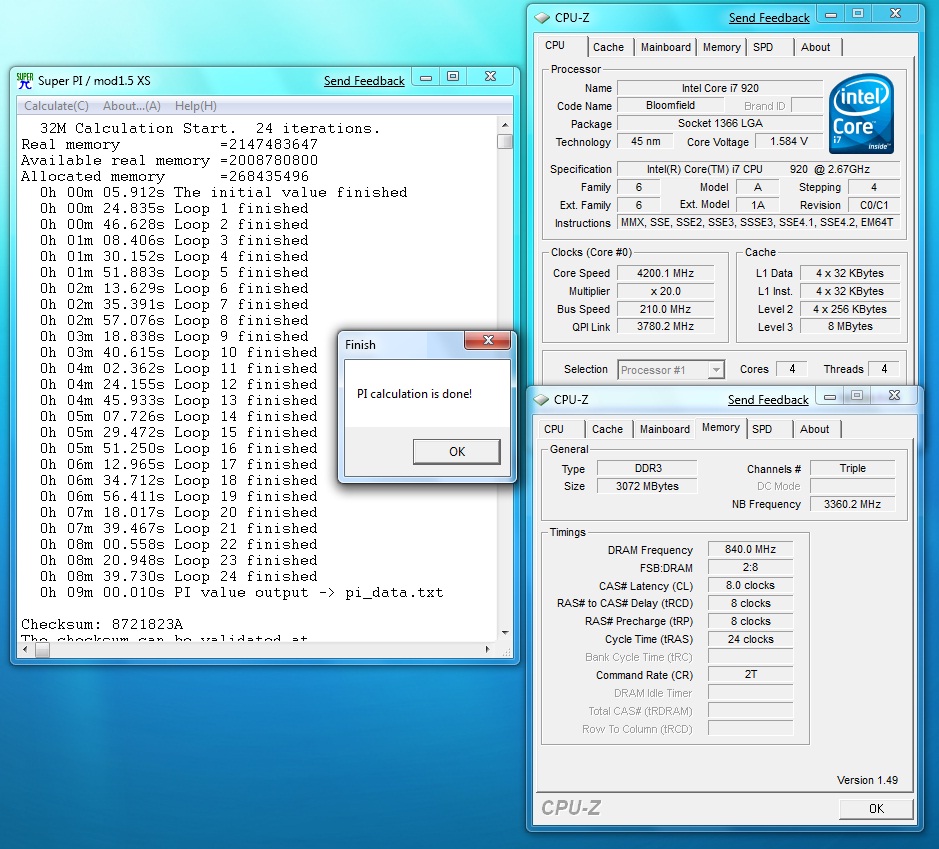Click the Cycle Time value 24 clocks

750,639
